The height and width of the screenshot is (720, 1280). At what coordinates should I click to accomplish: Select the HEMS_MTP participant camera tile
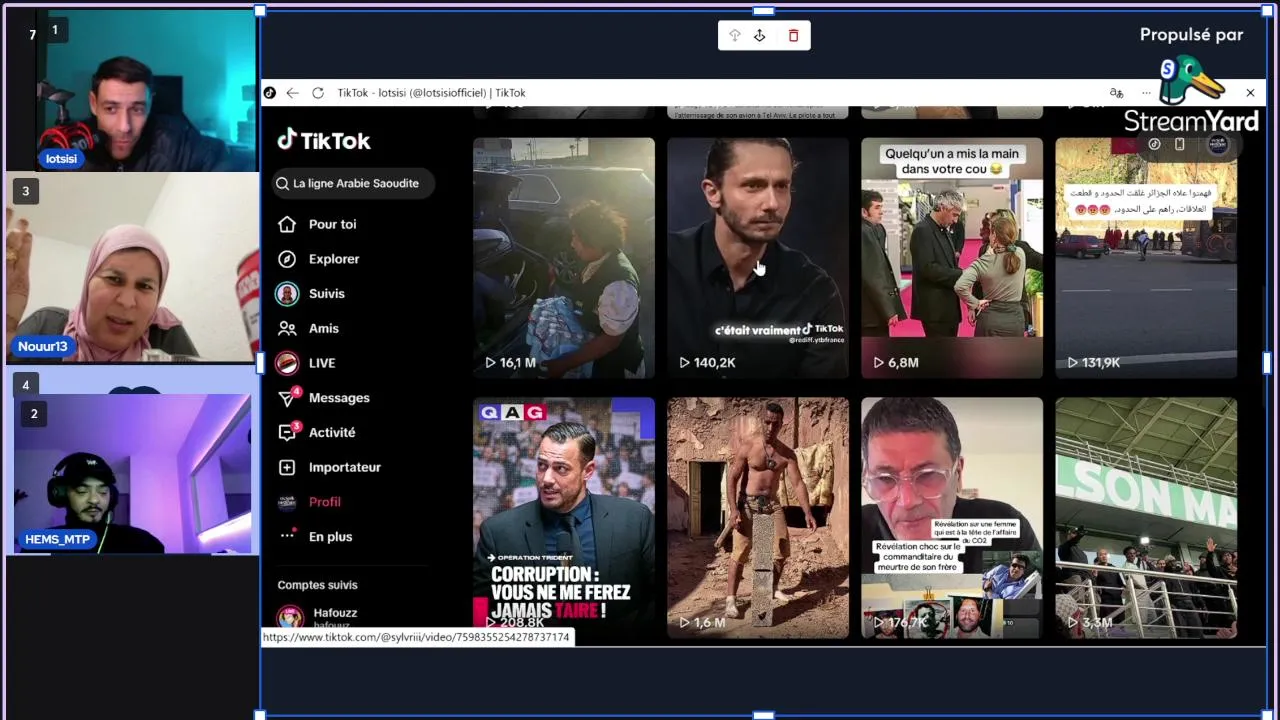[x=132, y=474]
